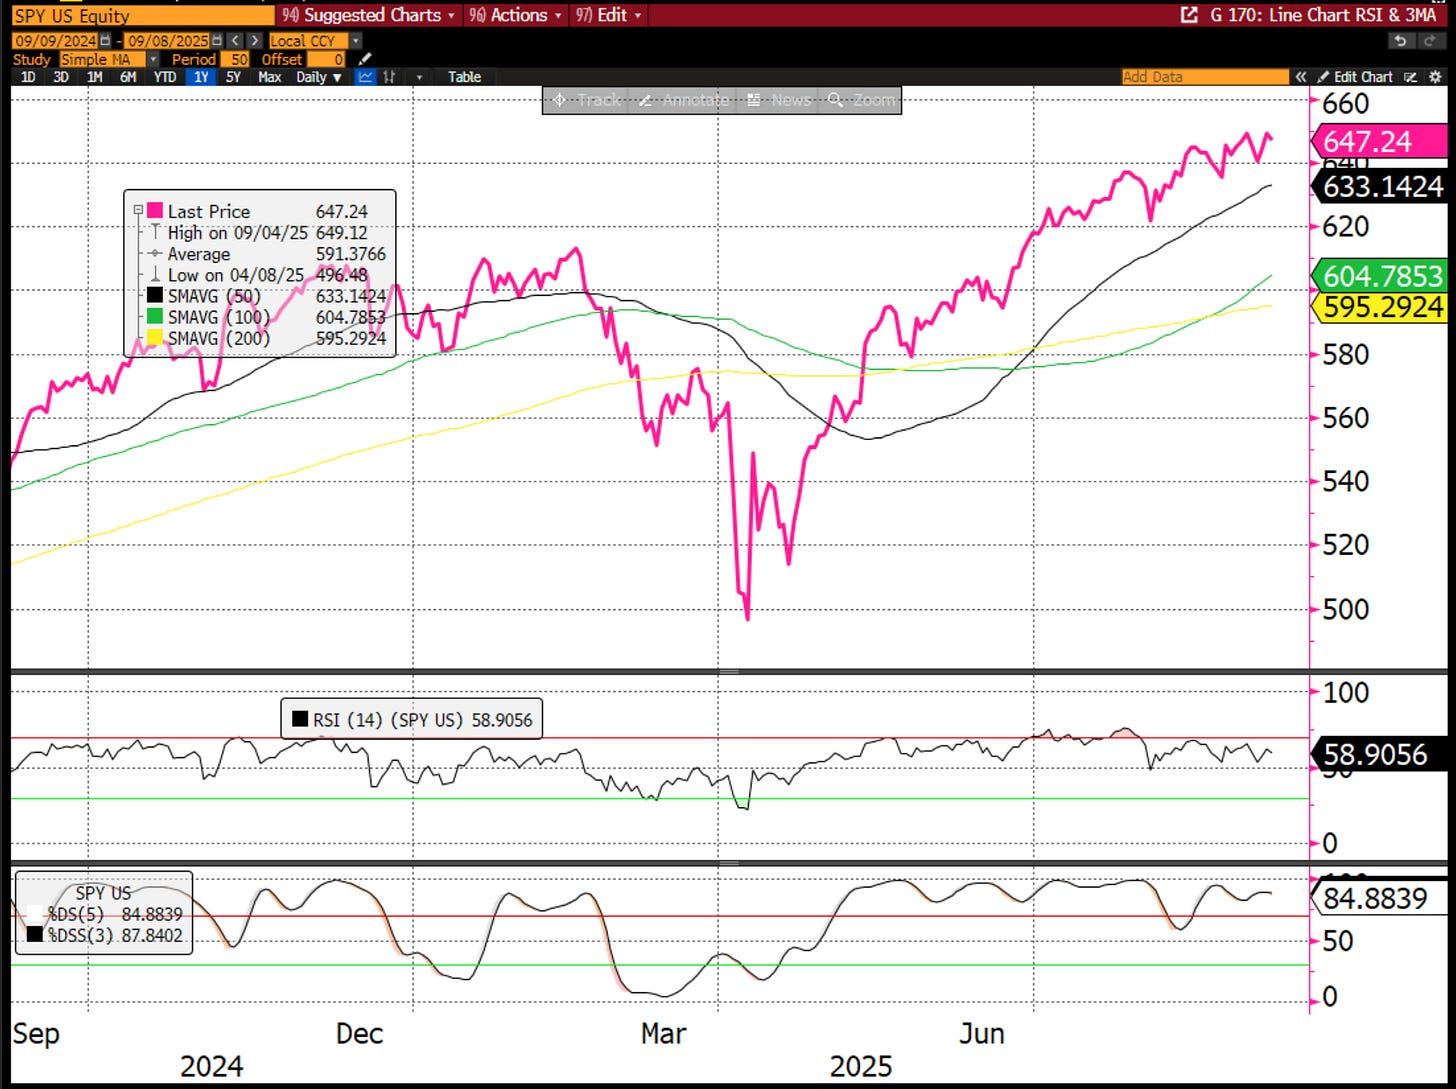Open the News overlay tool
1456x1089 pixels.
[778, 100]
